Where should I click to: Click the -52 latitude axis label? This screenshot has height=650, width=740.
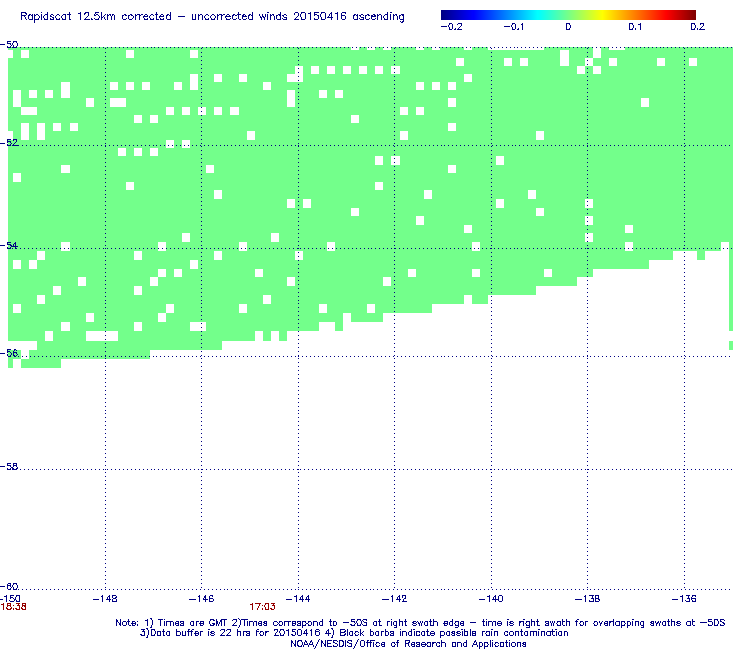(x=9, y=143)
